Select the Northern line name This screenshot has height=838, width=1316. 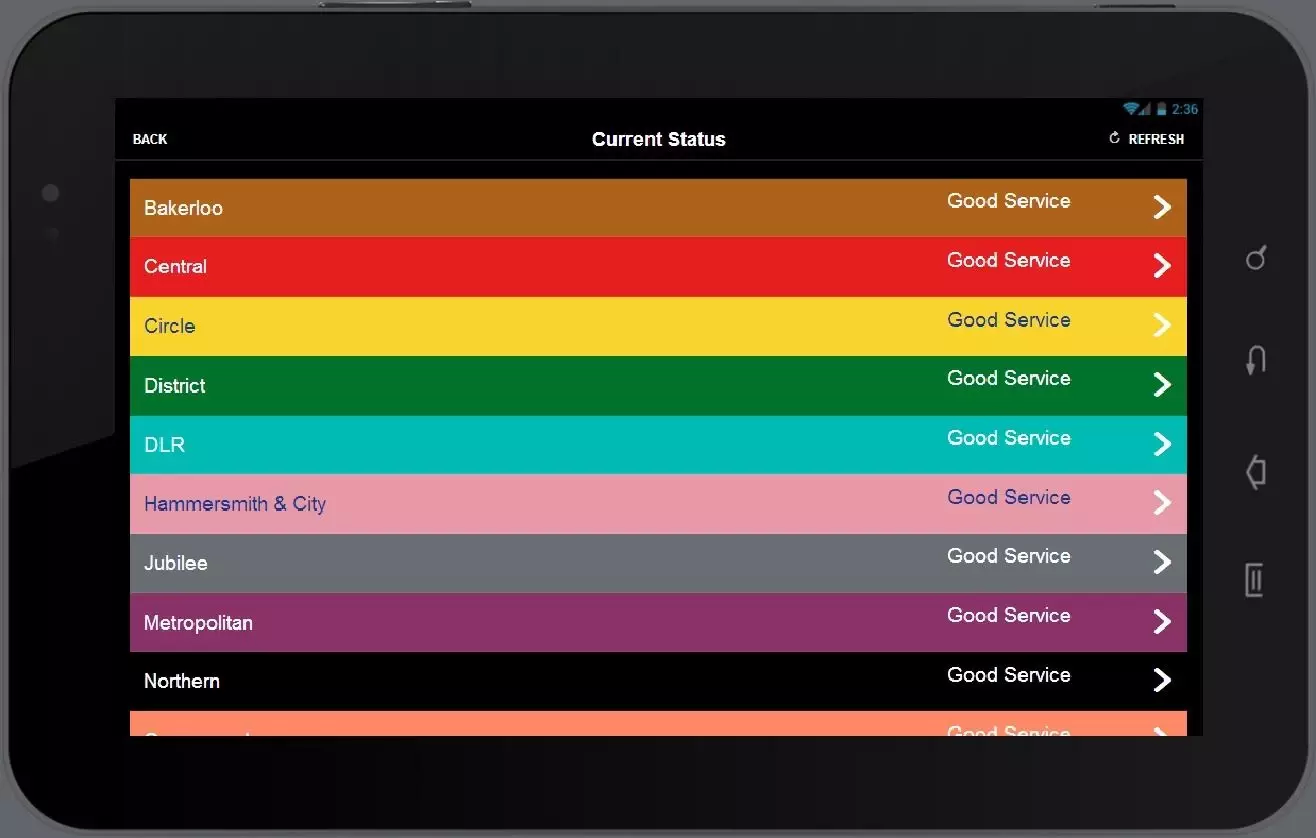(x=181, y=681)
